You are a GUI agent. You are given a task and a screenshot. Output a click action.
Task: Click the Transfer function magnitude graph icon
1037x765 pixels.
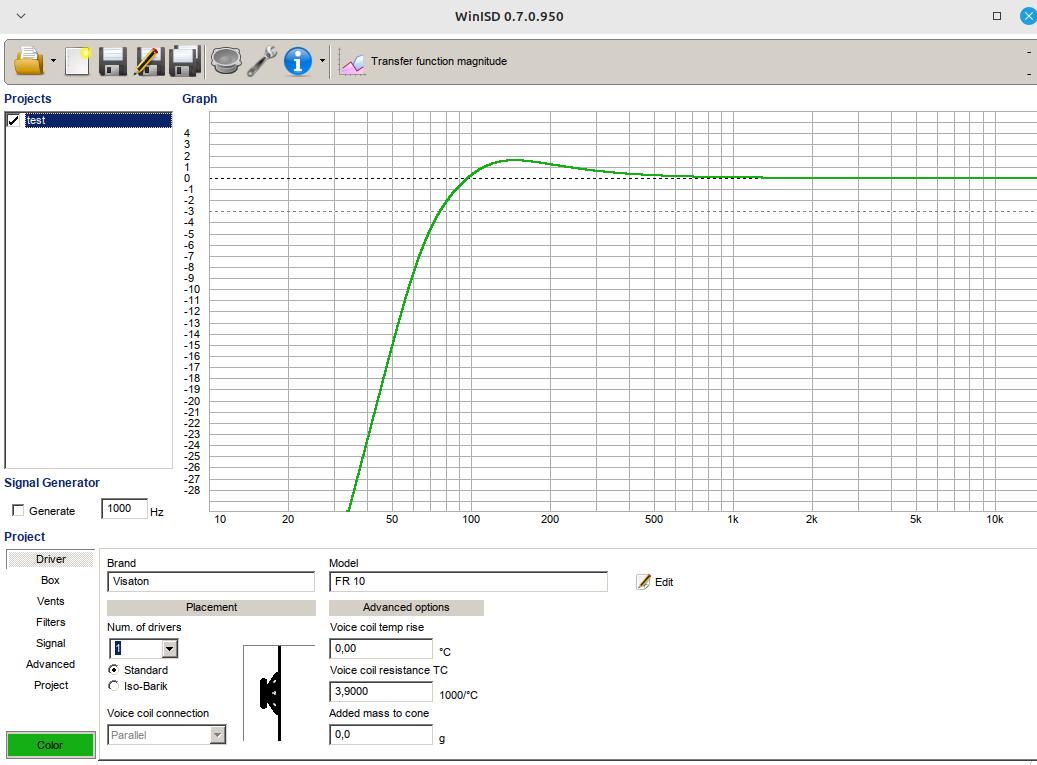coord(352,61)
